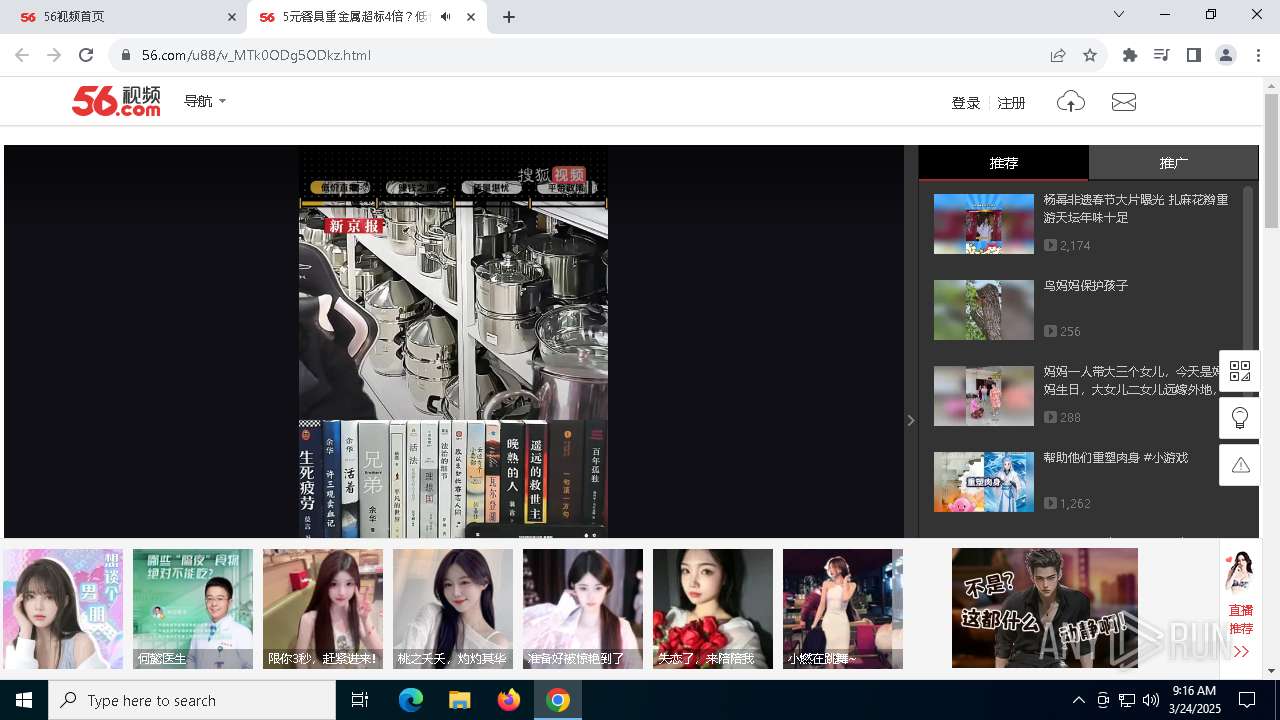Open the 小悠在跳舞 thumbnail
Screen dimensions: 1280x720
coord(843,609)
